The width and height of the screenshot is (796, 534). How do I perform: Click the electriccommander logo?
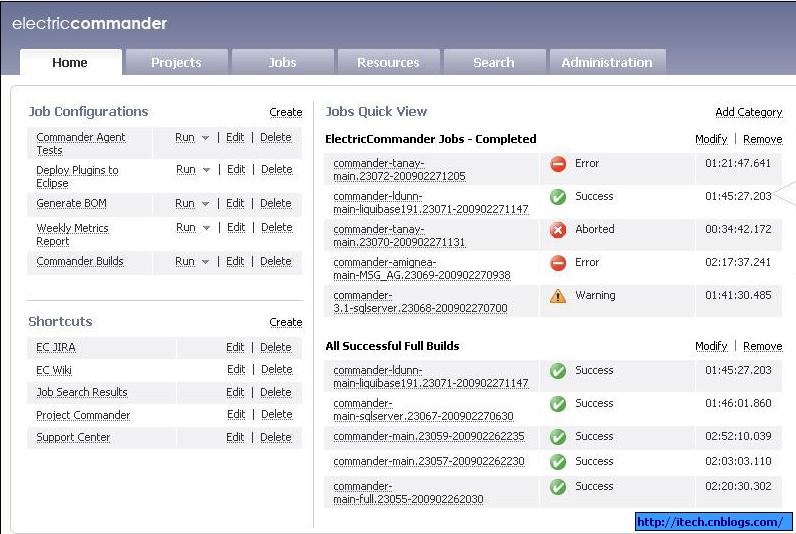tap(89, 24)
